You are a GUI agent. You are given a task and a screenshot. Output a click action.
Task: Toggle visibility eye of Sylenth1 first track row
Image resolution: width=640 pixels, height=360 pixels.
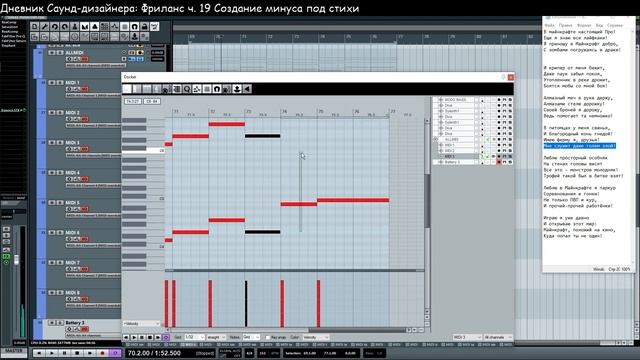coord(440,111)
